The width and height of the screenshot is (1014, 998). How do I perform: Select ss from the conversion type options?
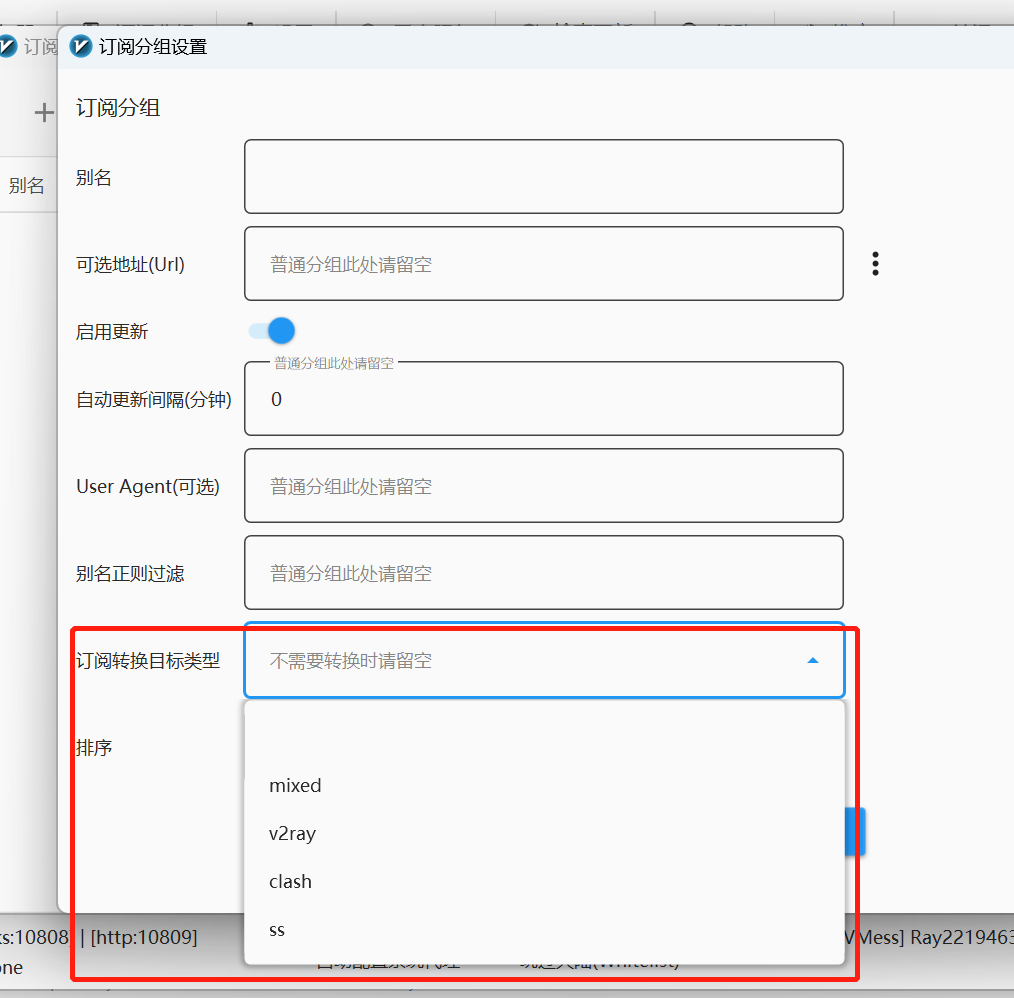pos(276,929)
